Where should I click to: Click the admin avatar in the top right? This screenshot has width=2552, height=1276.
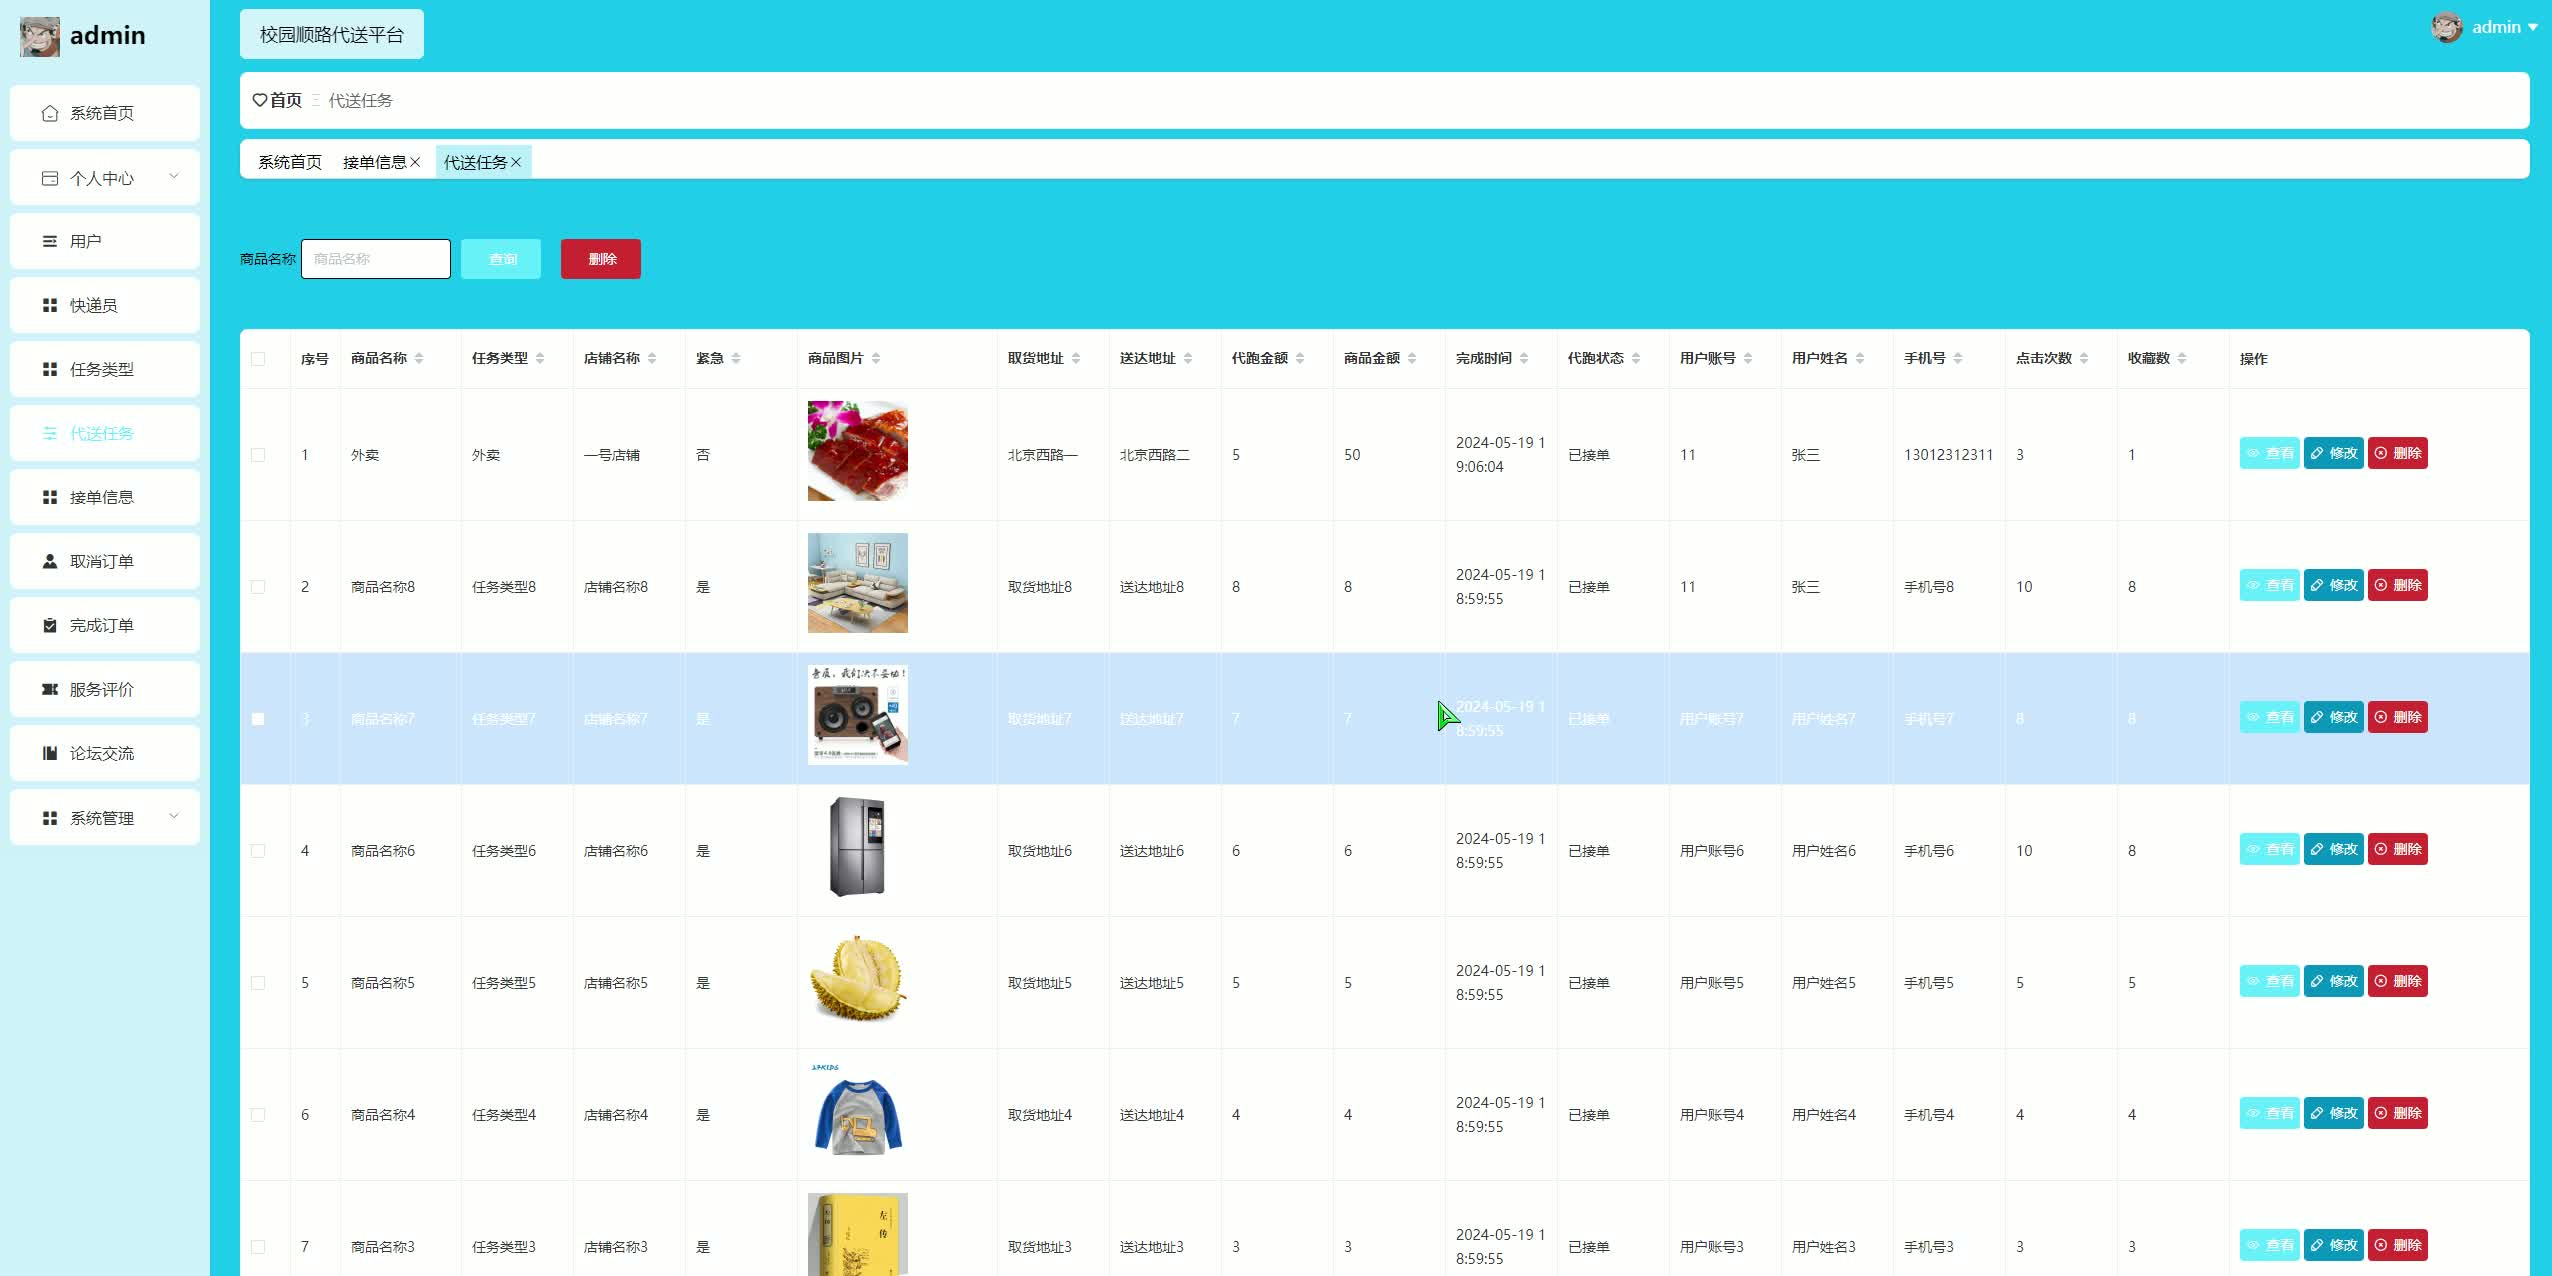click(x=2446, y=27)
